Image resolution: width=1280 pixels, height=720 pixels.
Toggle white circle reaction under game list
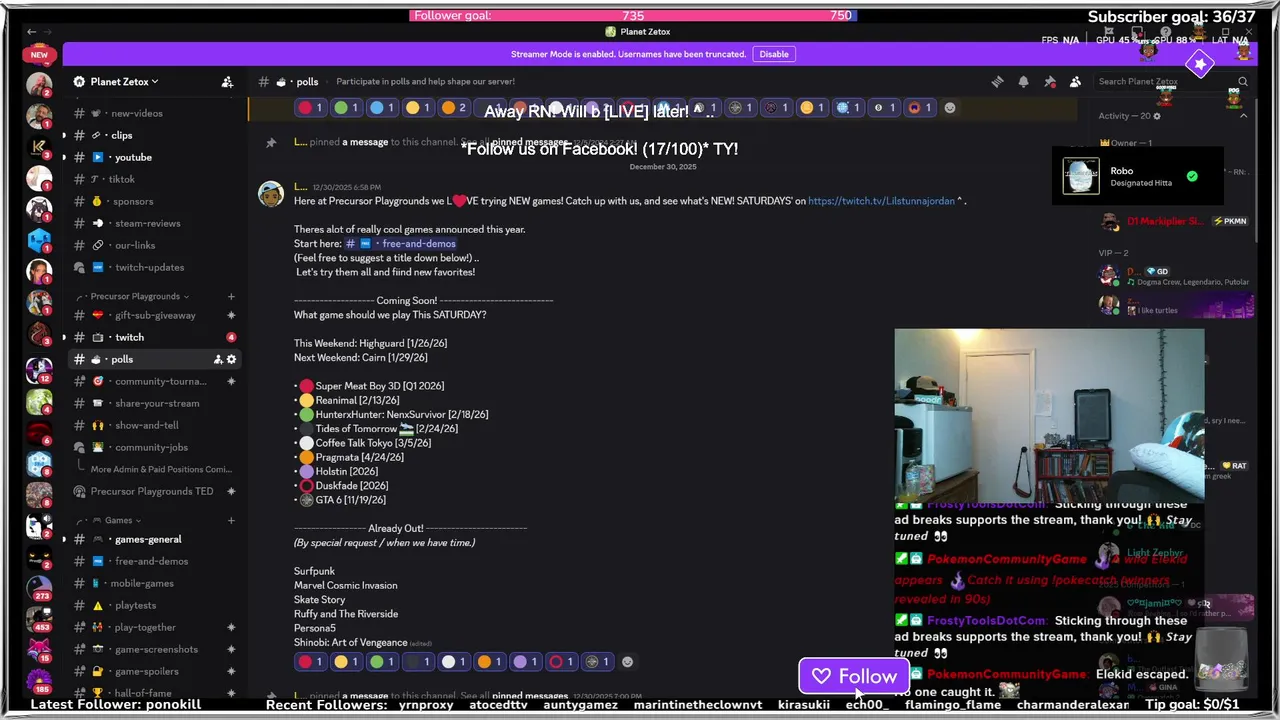click(454, 662)
